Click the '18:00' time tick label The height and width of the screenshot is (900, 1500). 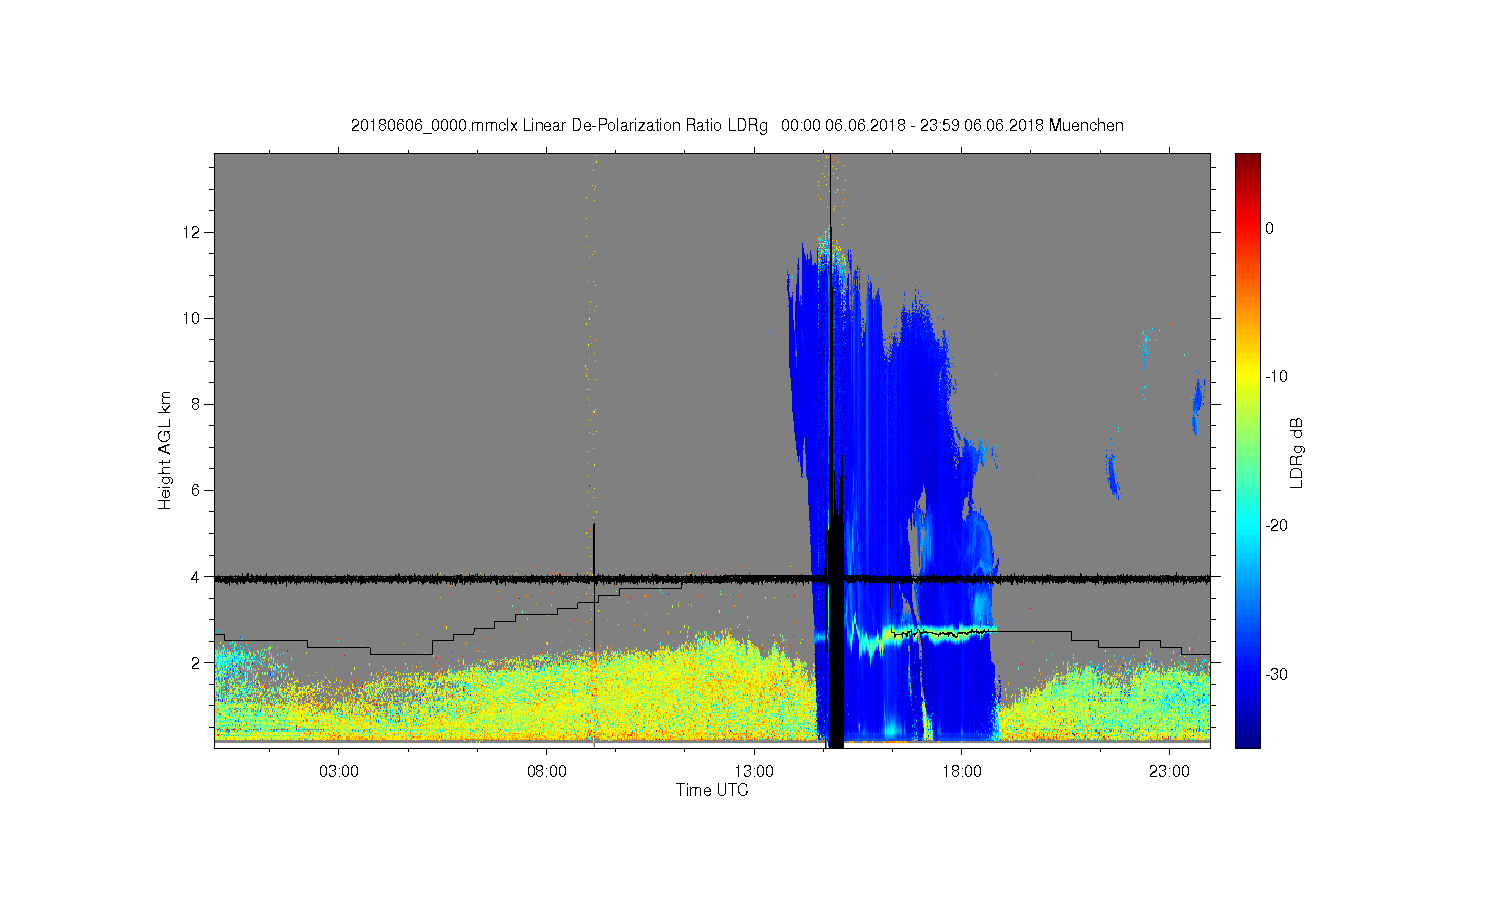click(x=962, y=772)
